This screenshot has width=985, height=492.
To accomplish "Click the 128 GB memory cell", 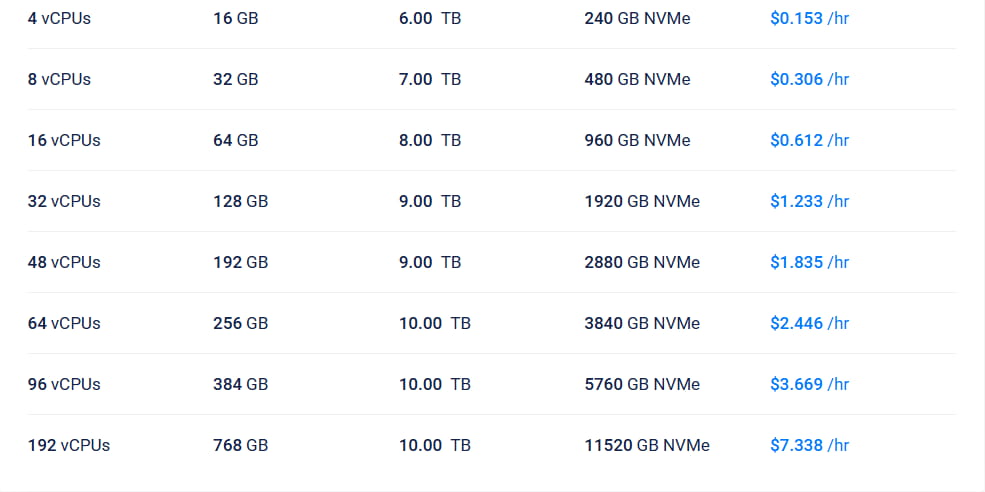I will click(x=240, y=201).
